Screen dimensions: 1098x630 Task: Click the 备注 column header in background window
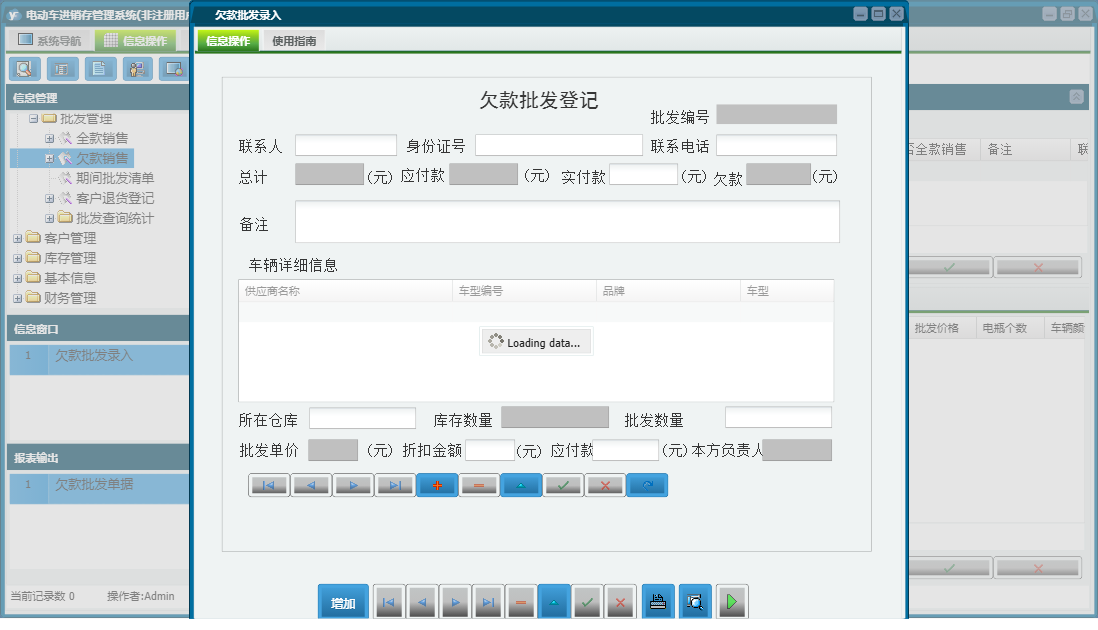point(1024,149)
